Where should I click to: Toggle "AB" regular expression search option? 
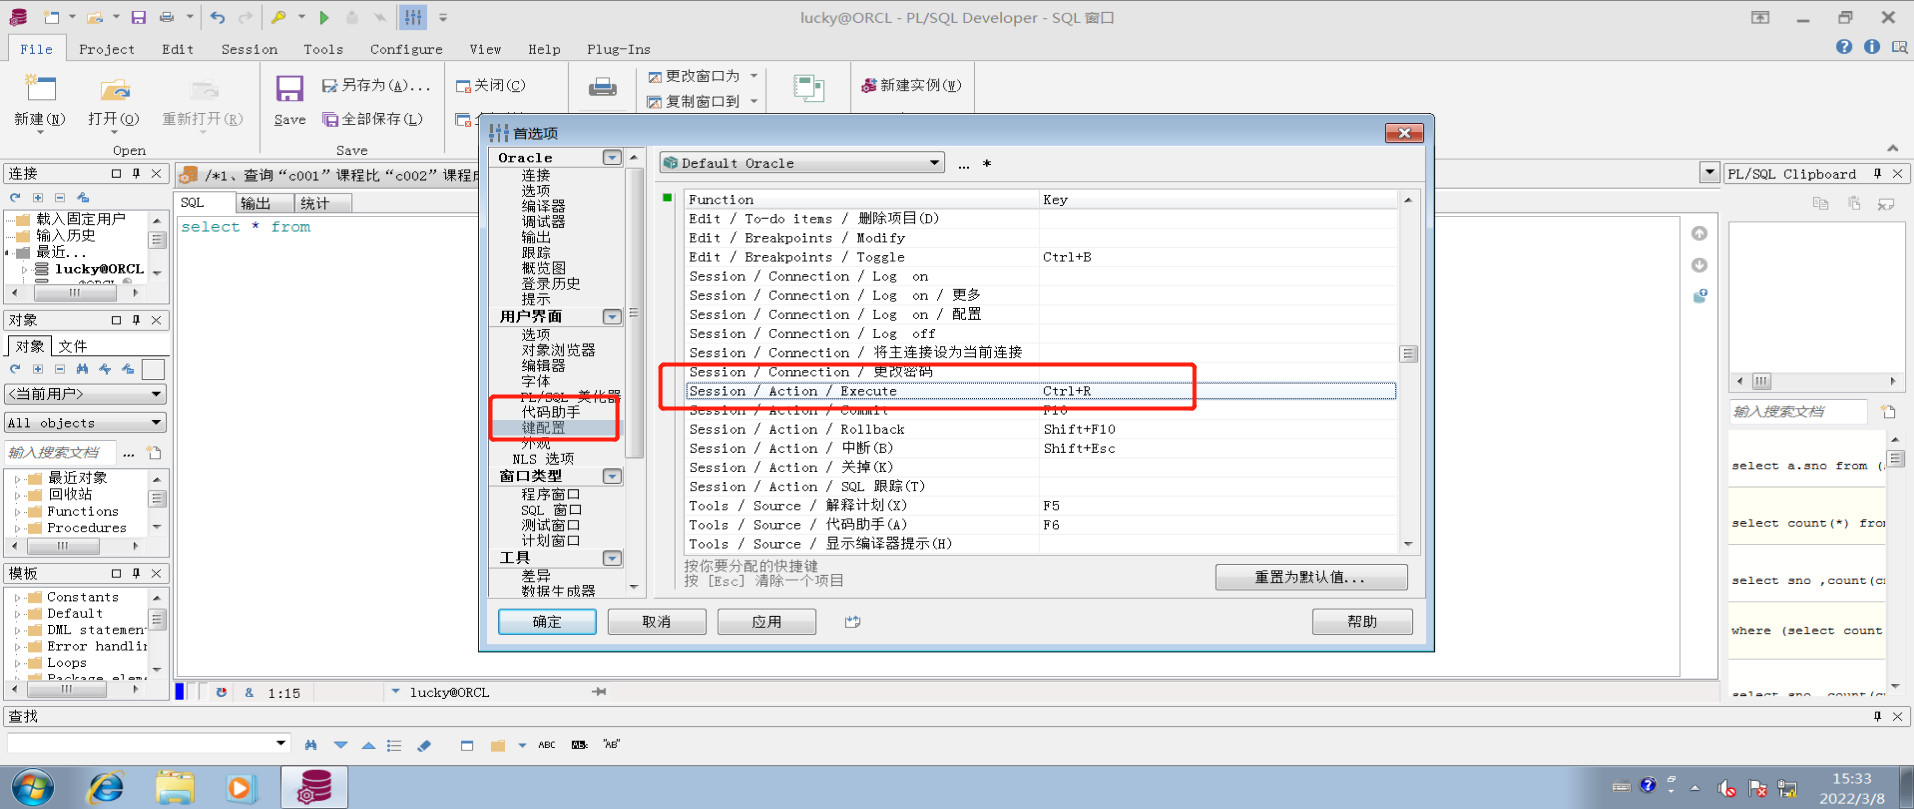612,744
